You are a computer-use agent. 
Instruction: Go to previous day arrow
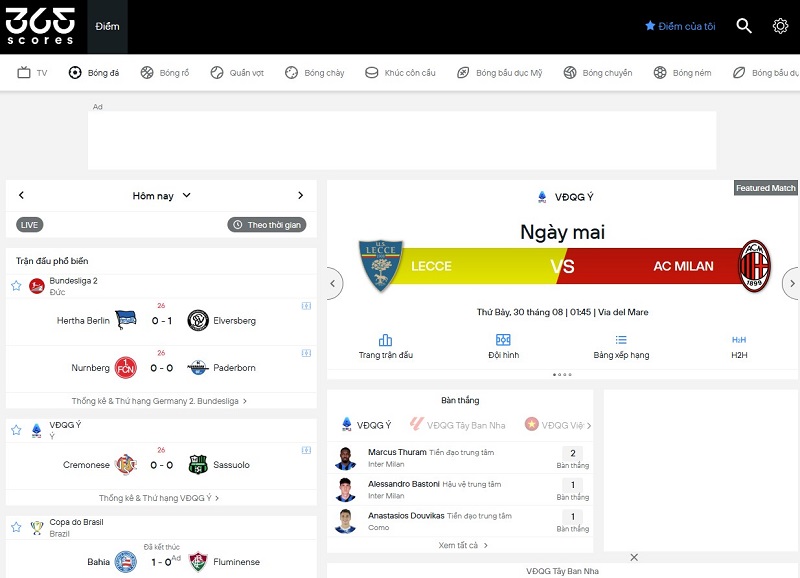pyautogui.click(x=21, y=195)
